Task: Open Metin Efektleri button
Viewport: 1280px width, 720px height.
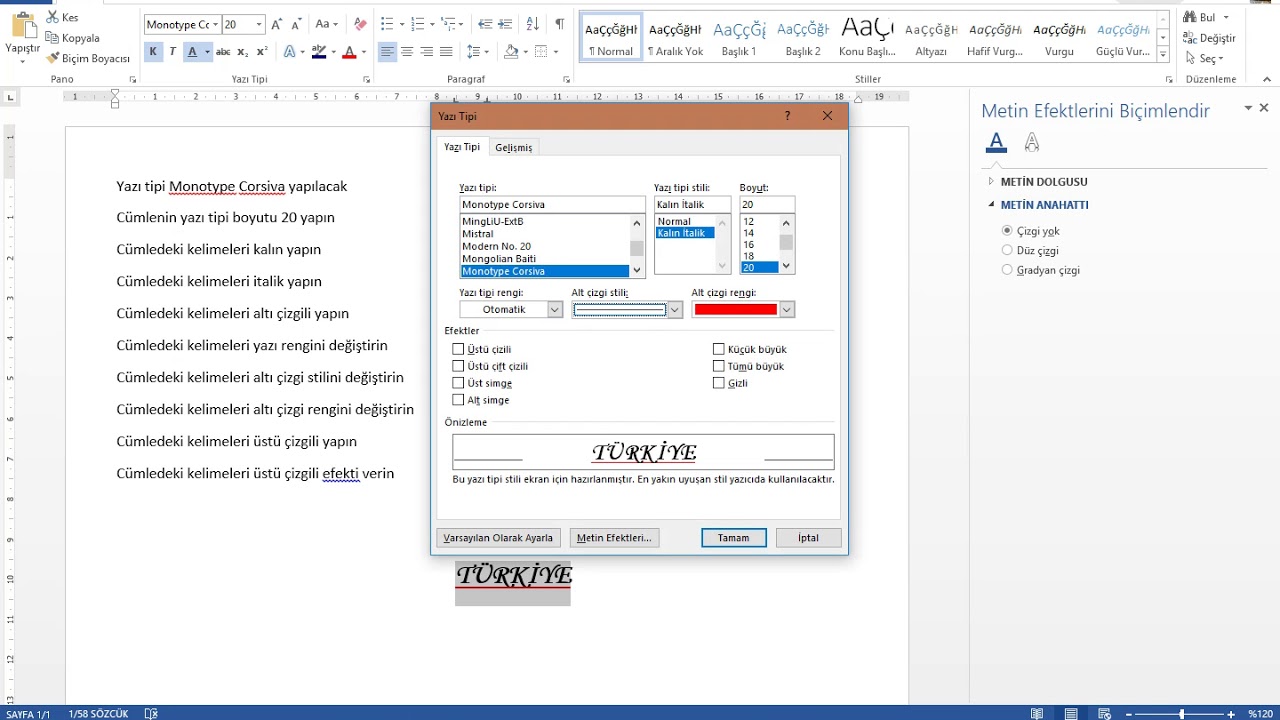Action: (614, 538)
